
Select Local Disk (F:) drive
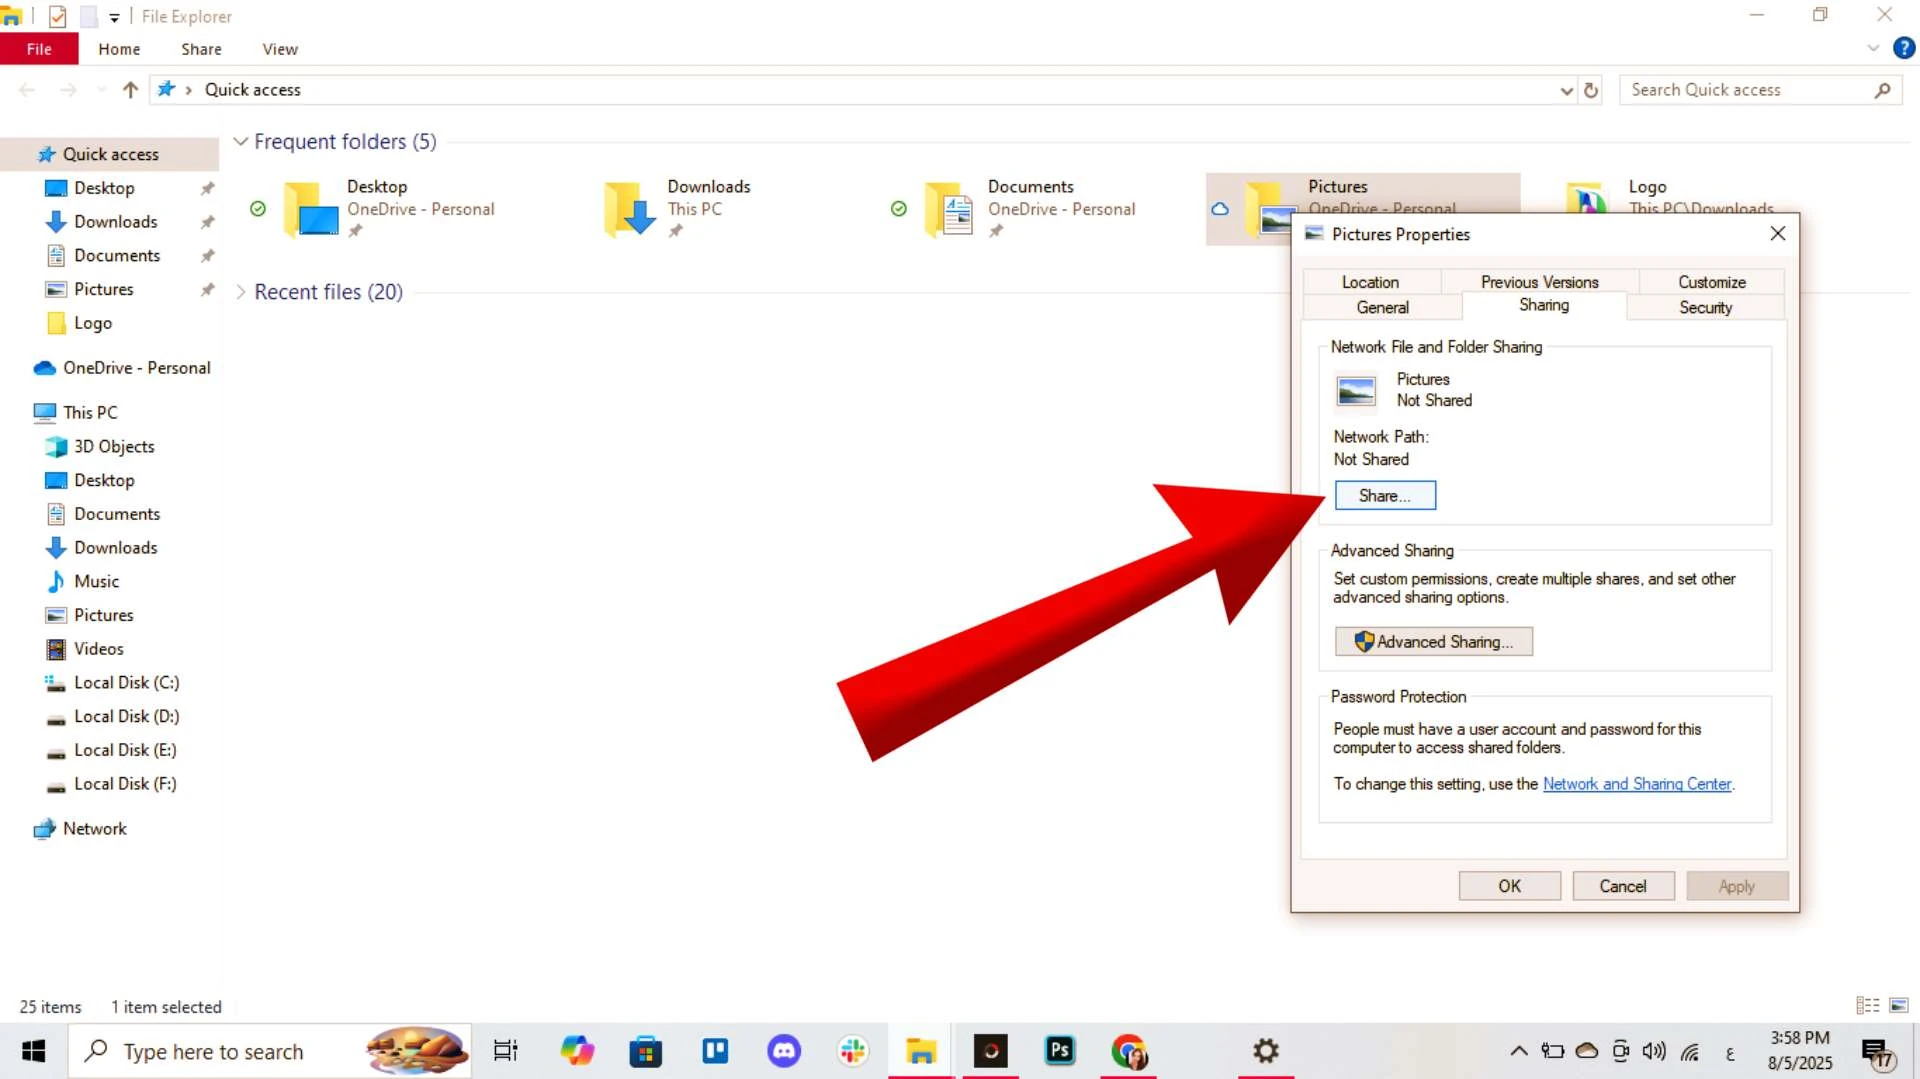pyautogui.click(x=125, y=784)
